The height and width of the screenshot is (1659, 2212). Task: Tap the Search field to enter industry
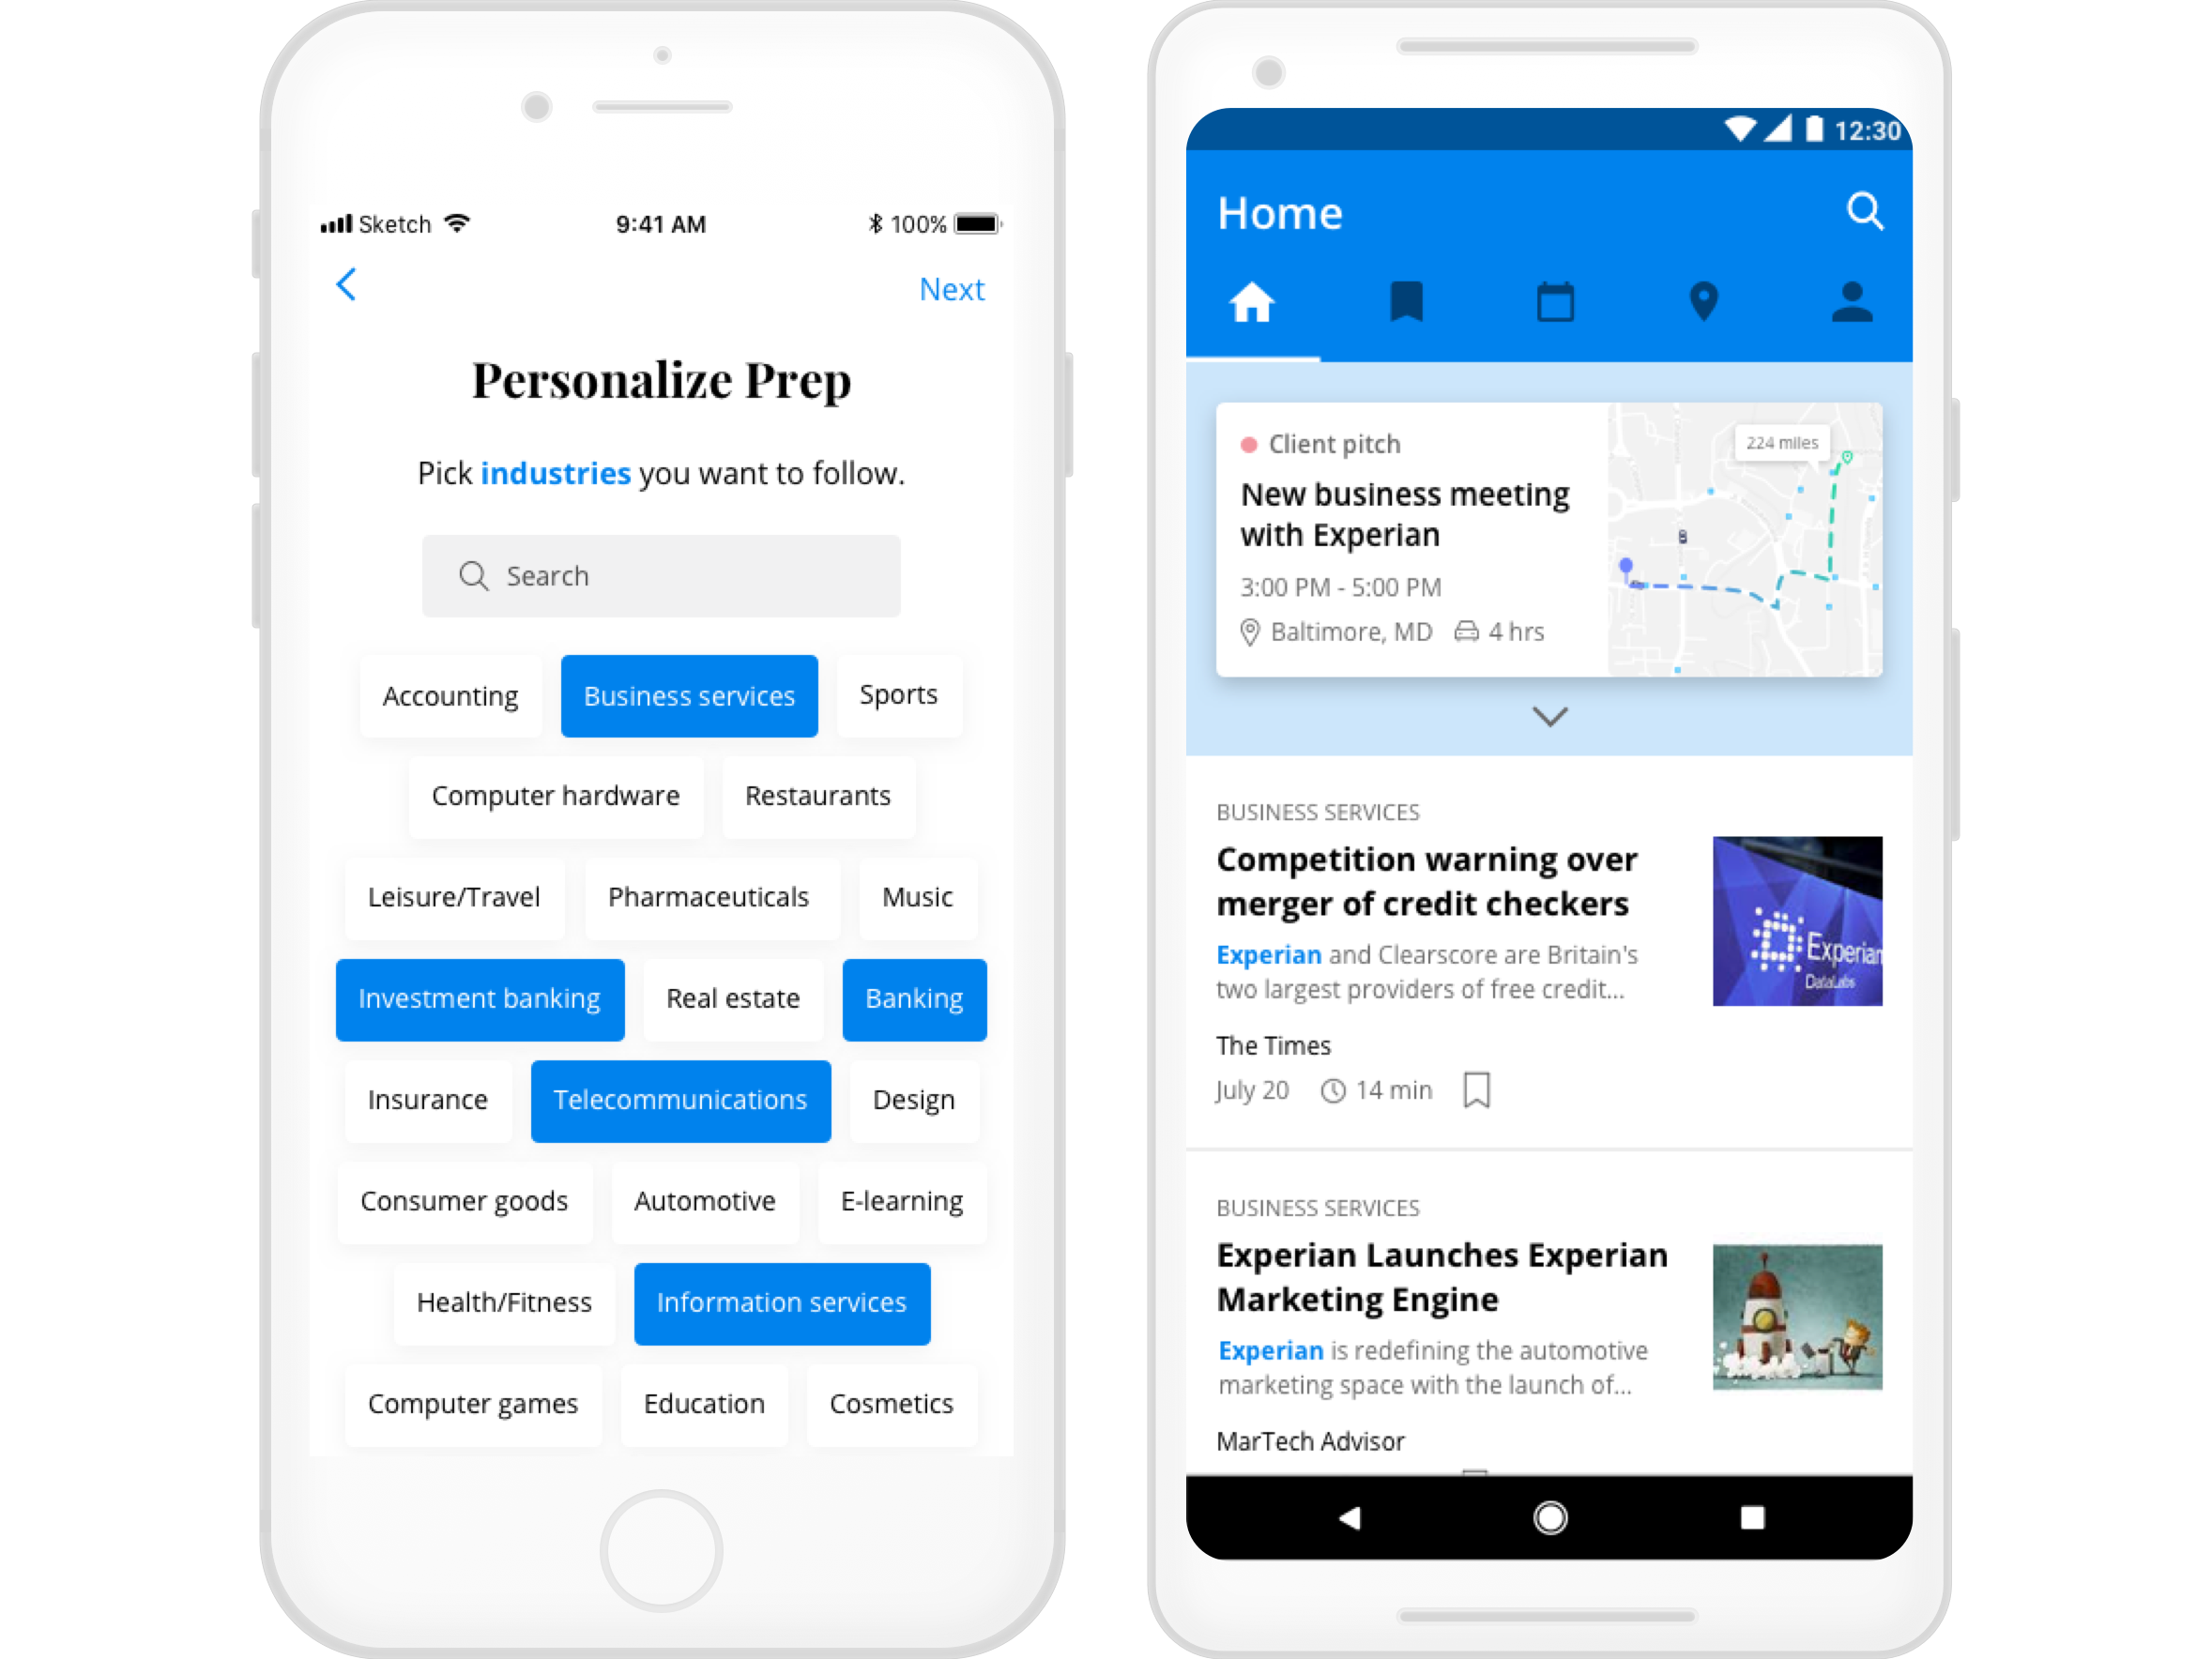click(x=664, y=575)
